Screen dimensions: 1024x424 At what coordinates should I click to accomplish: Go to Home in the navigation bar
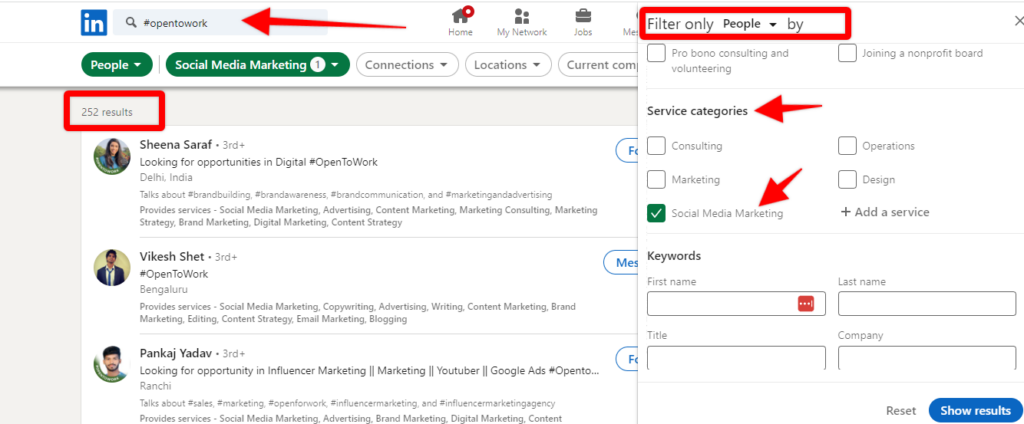coord(460,22)
